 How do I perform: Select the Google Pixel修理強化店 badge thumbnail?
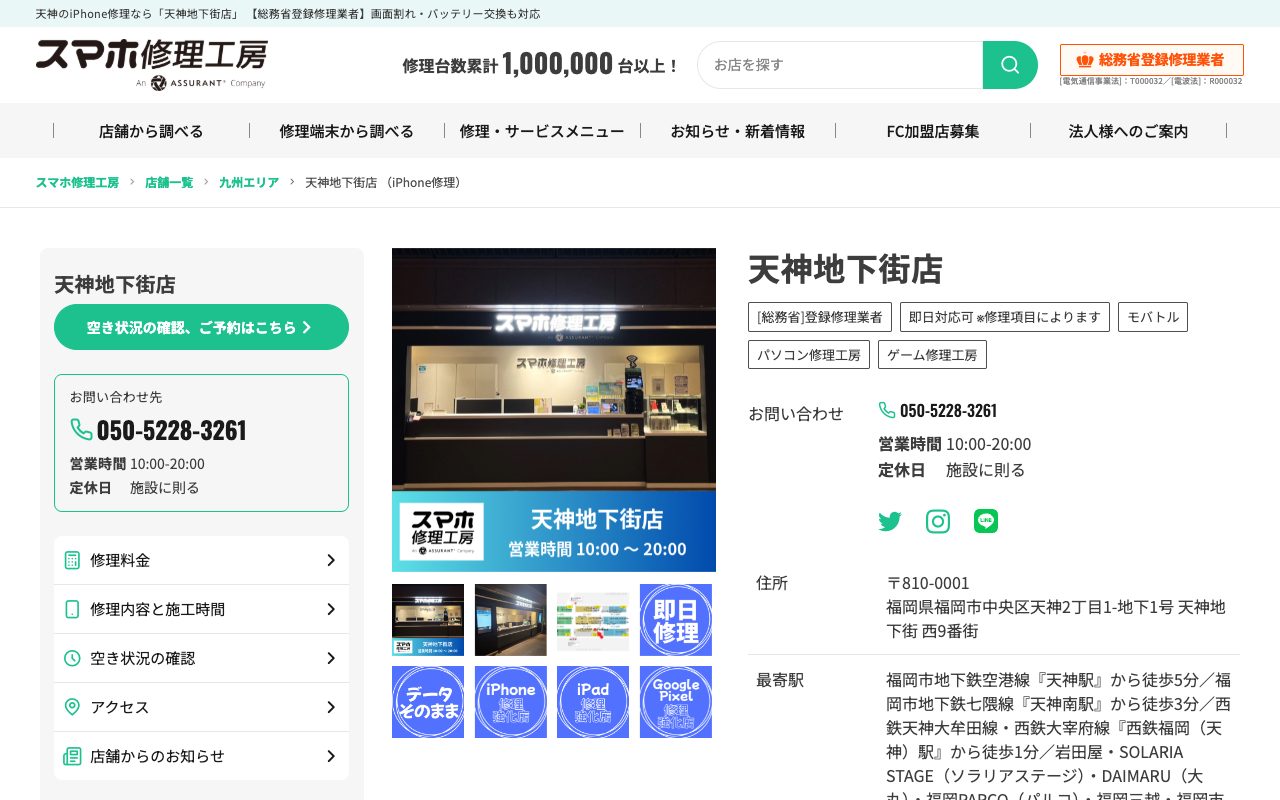[676, 702]
